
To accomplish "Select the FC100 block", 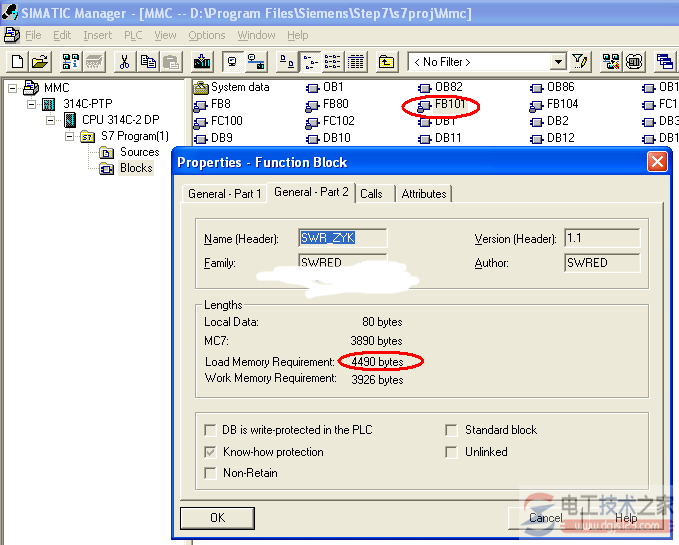I will [218, 121].
